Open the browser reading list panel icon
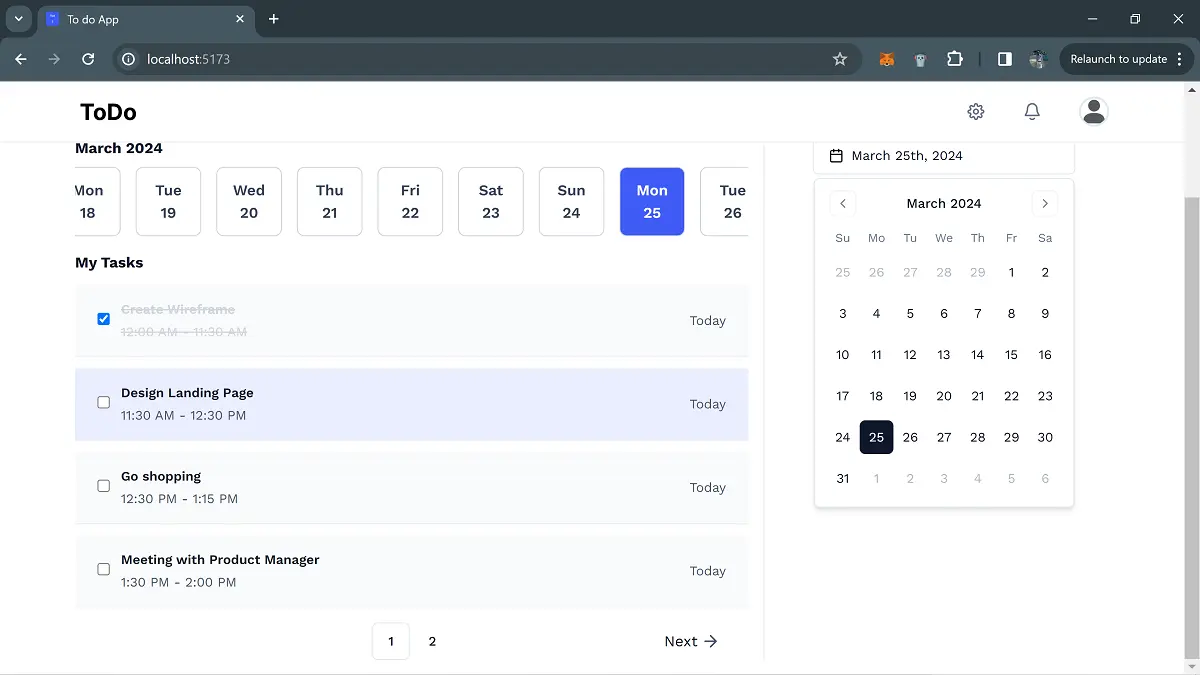The height and width of the screenshot is (675, 1200). (x=1004, y=59)
